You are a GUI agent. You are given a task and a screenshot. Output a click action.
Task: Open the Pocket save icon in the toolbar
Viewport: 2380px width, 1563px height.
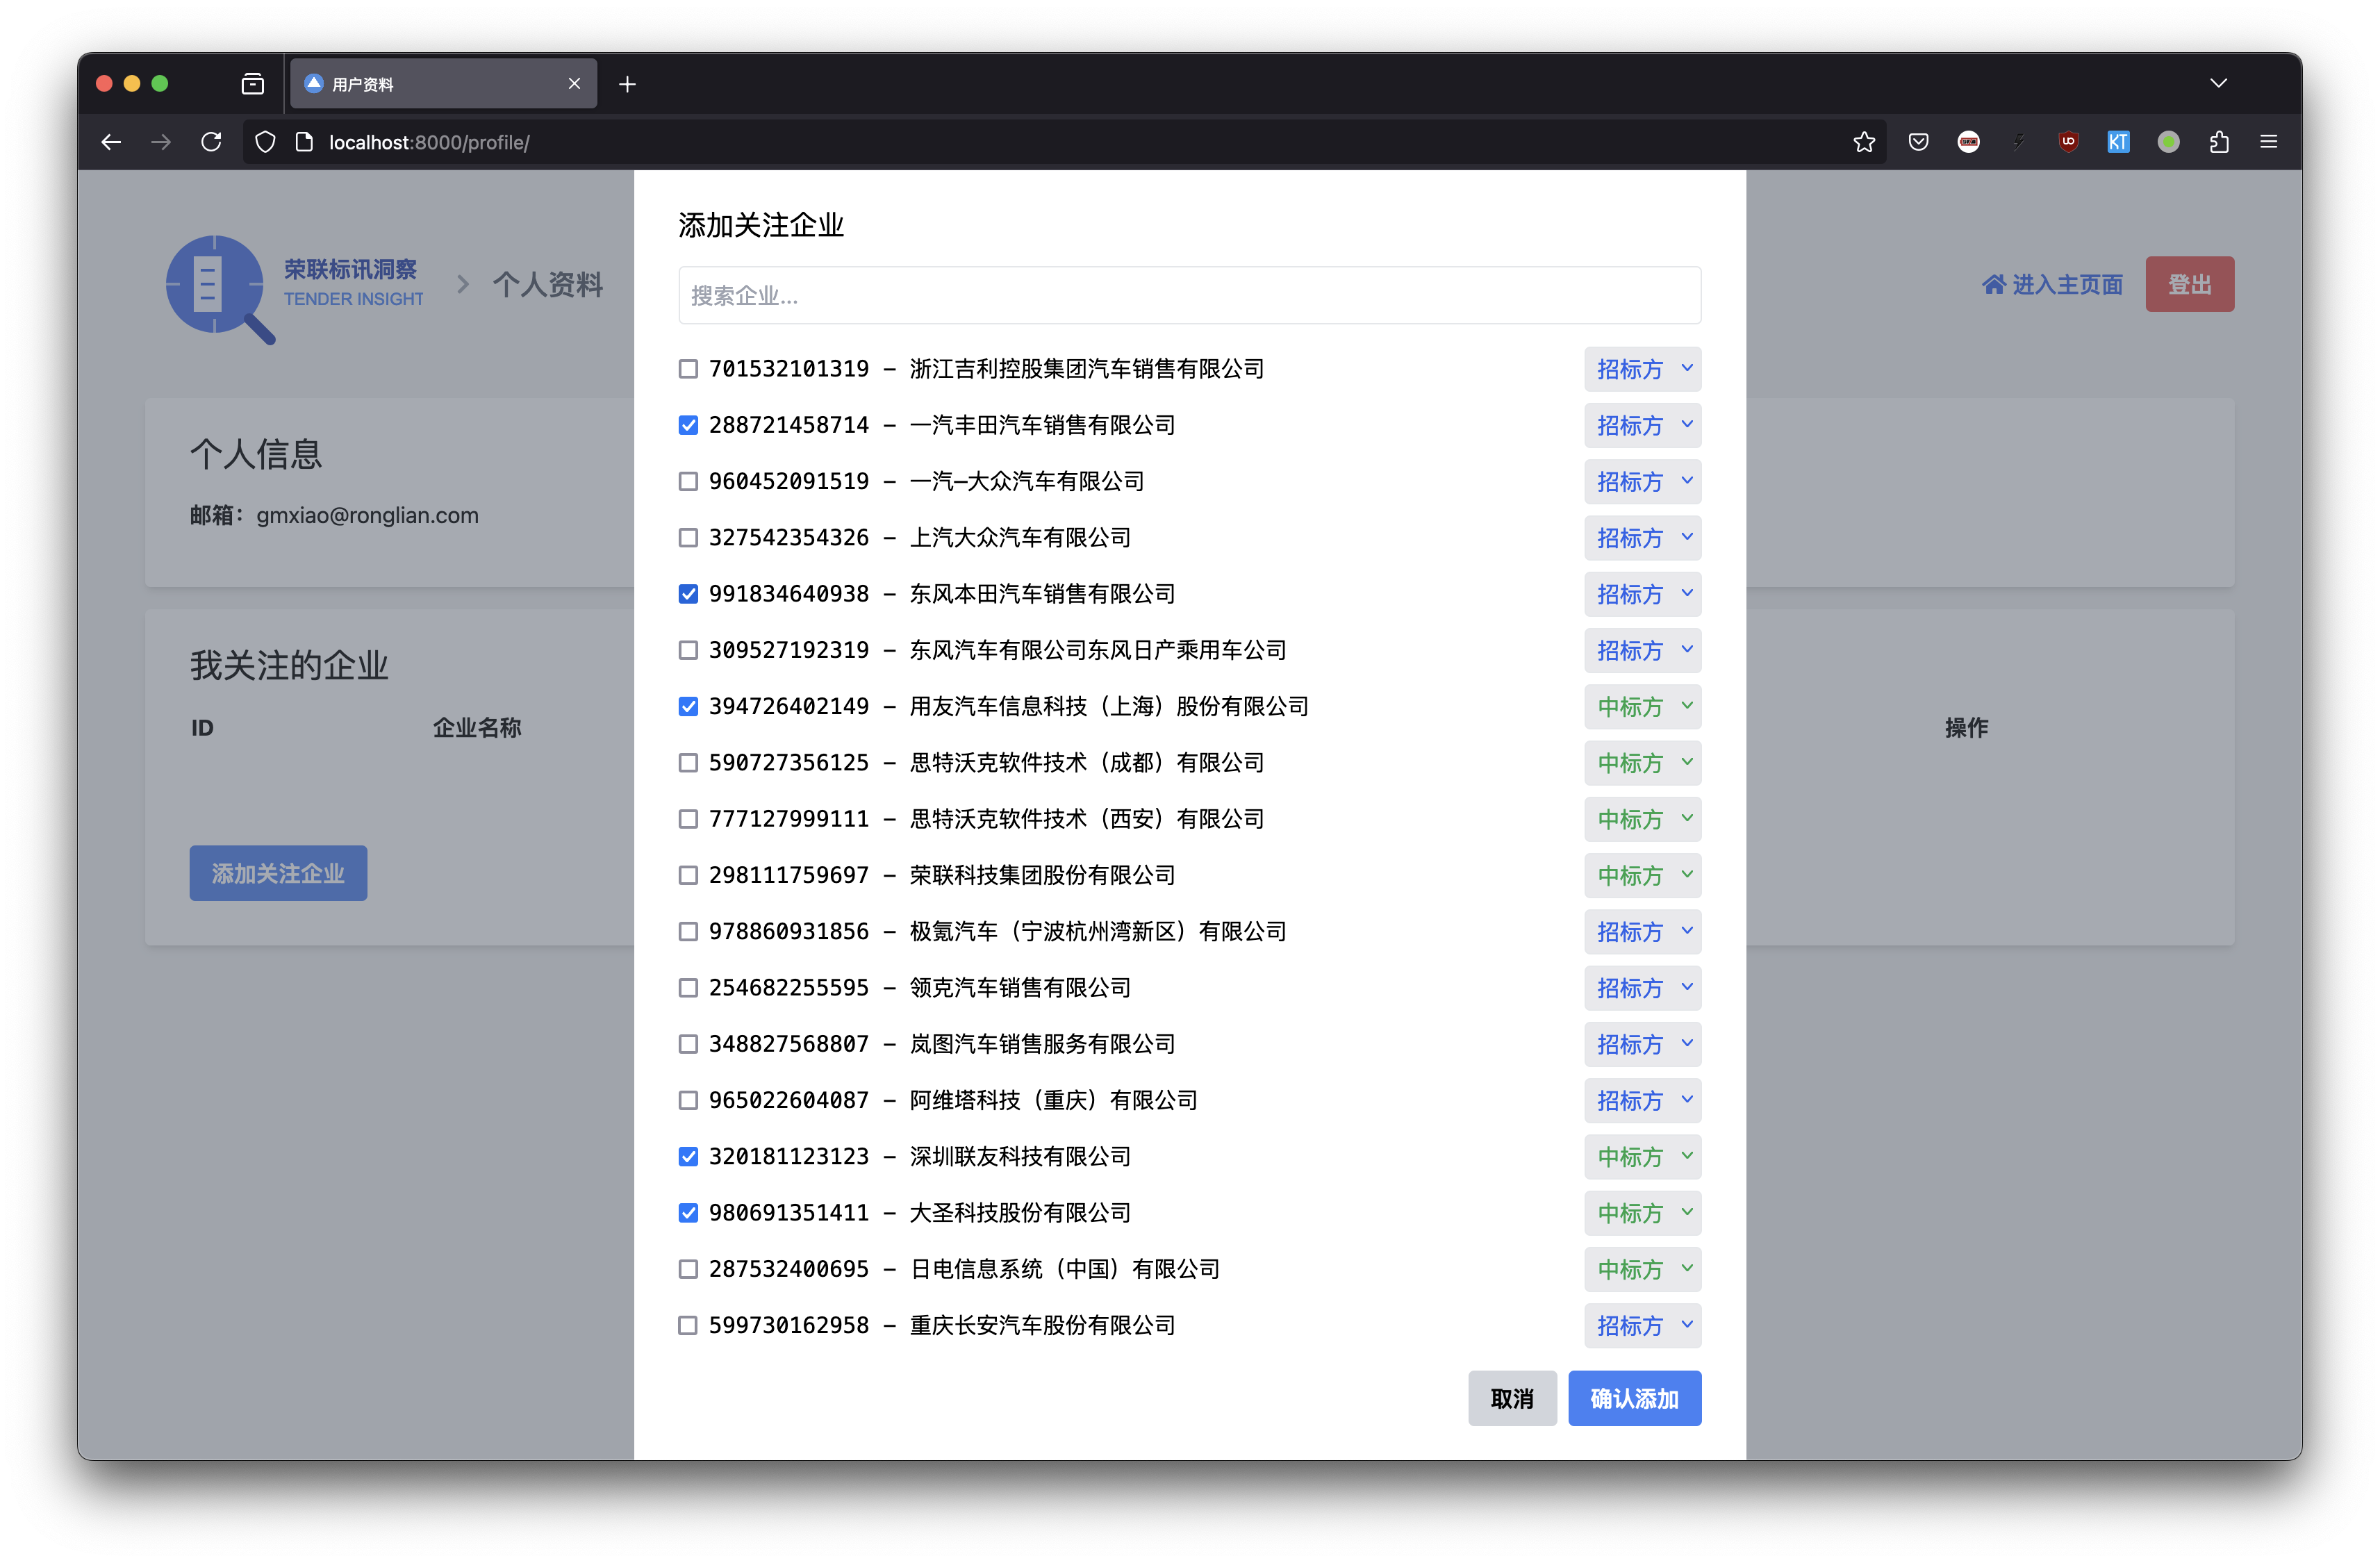click(1918, 142)
